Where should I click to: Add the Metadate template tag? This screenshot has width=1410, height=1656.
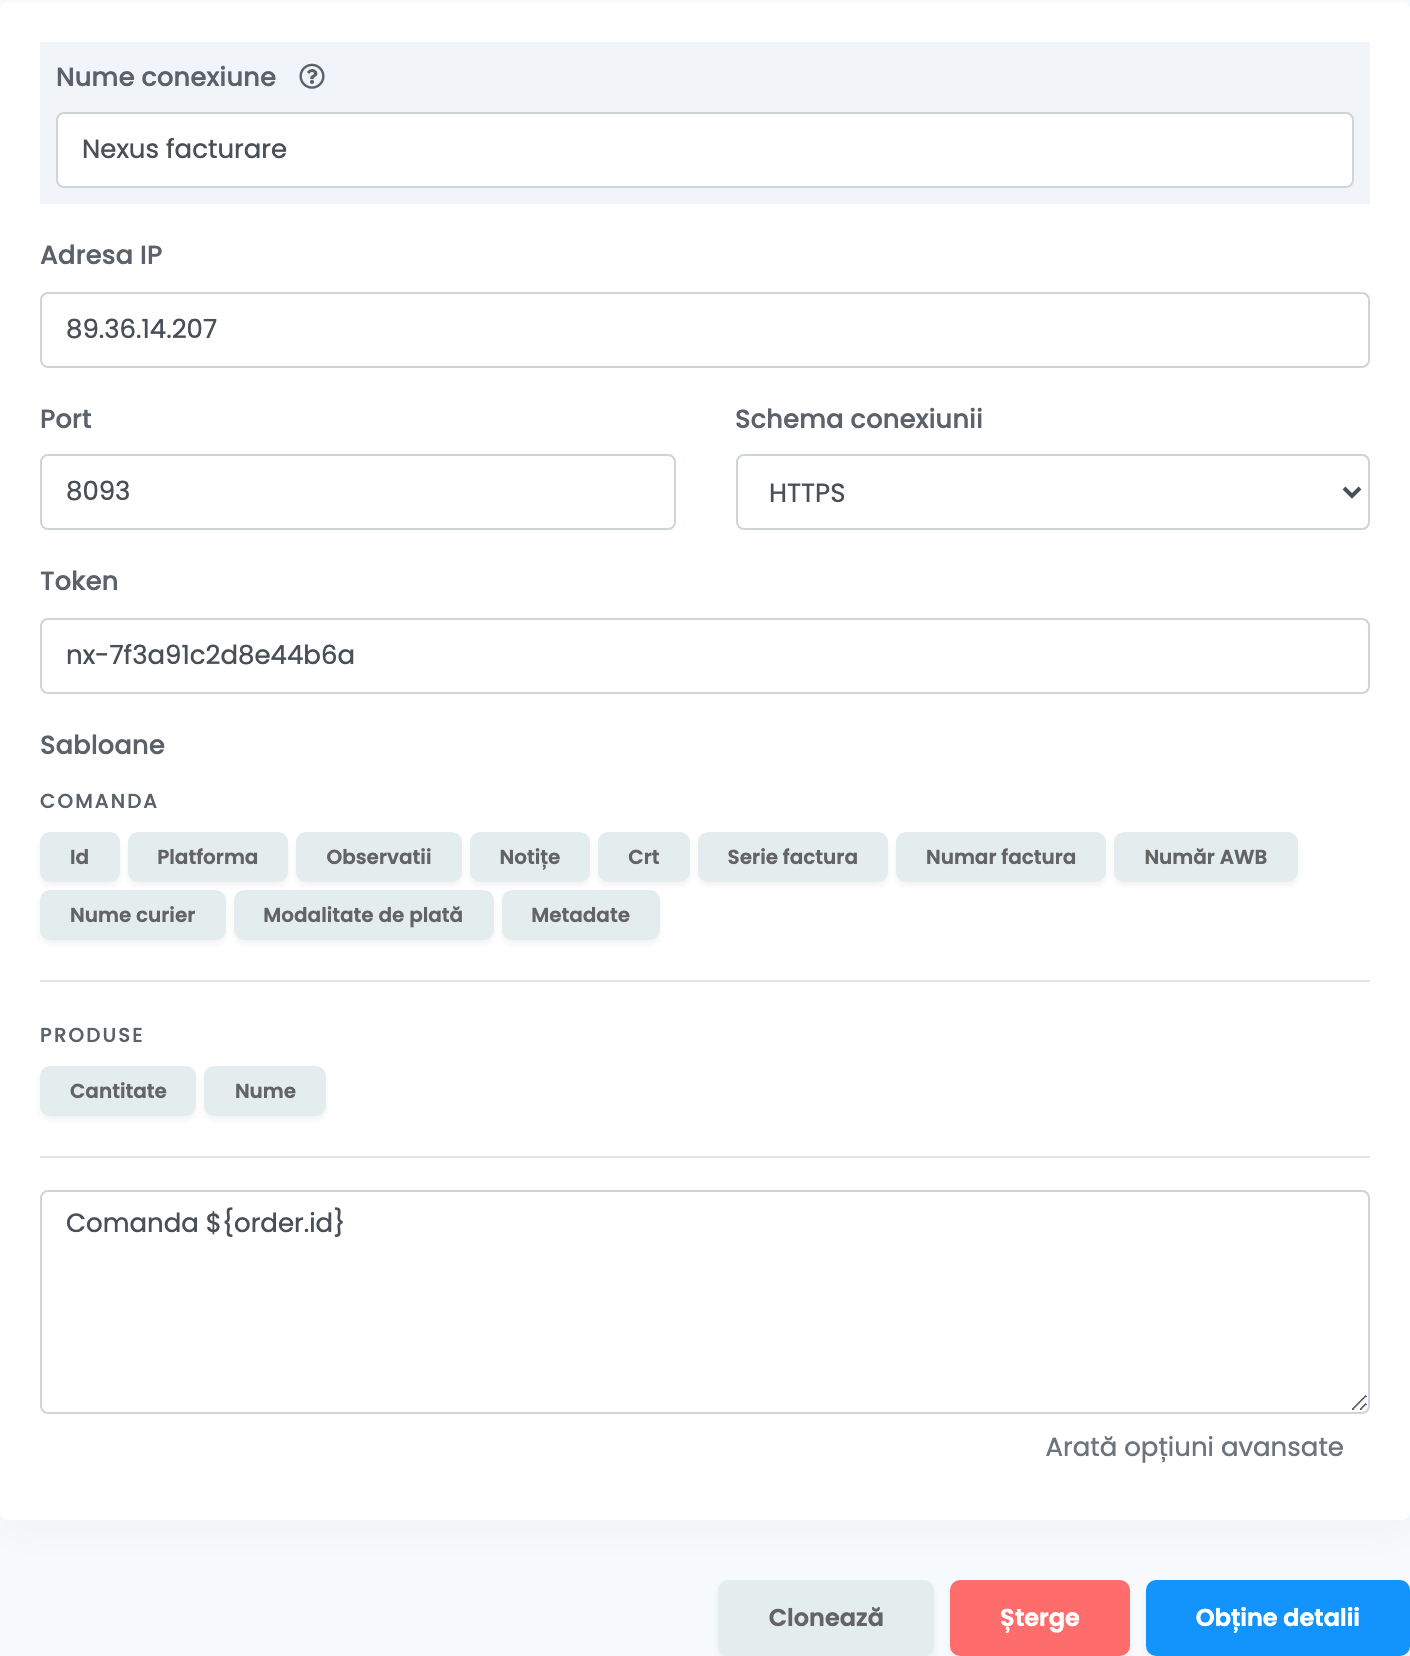pyautogui.click(x=581, y=915)
